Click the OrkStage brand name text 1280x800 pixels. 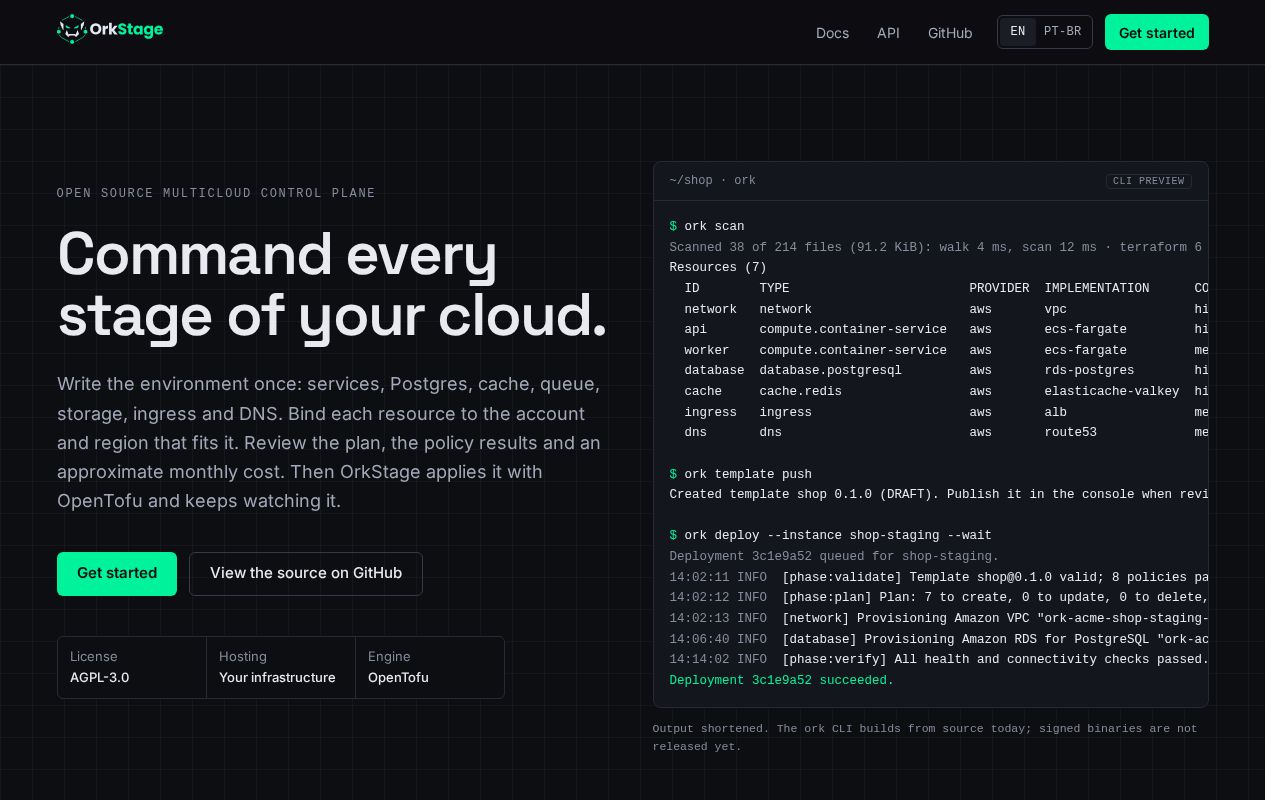[x=127, y=29]
